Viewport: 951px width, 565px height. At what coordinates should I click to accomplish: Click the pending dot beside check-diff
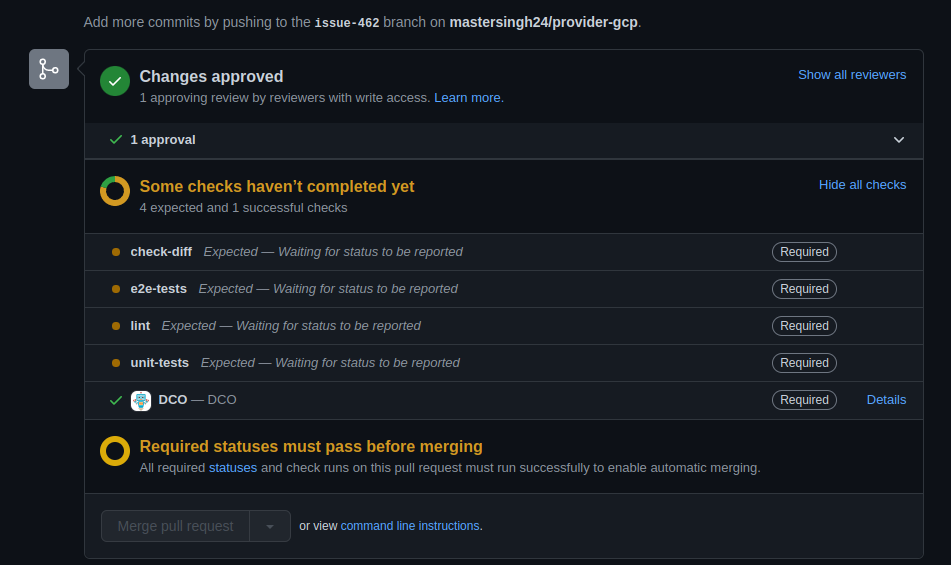pyautogui.click(x=116, y=252)
